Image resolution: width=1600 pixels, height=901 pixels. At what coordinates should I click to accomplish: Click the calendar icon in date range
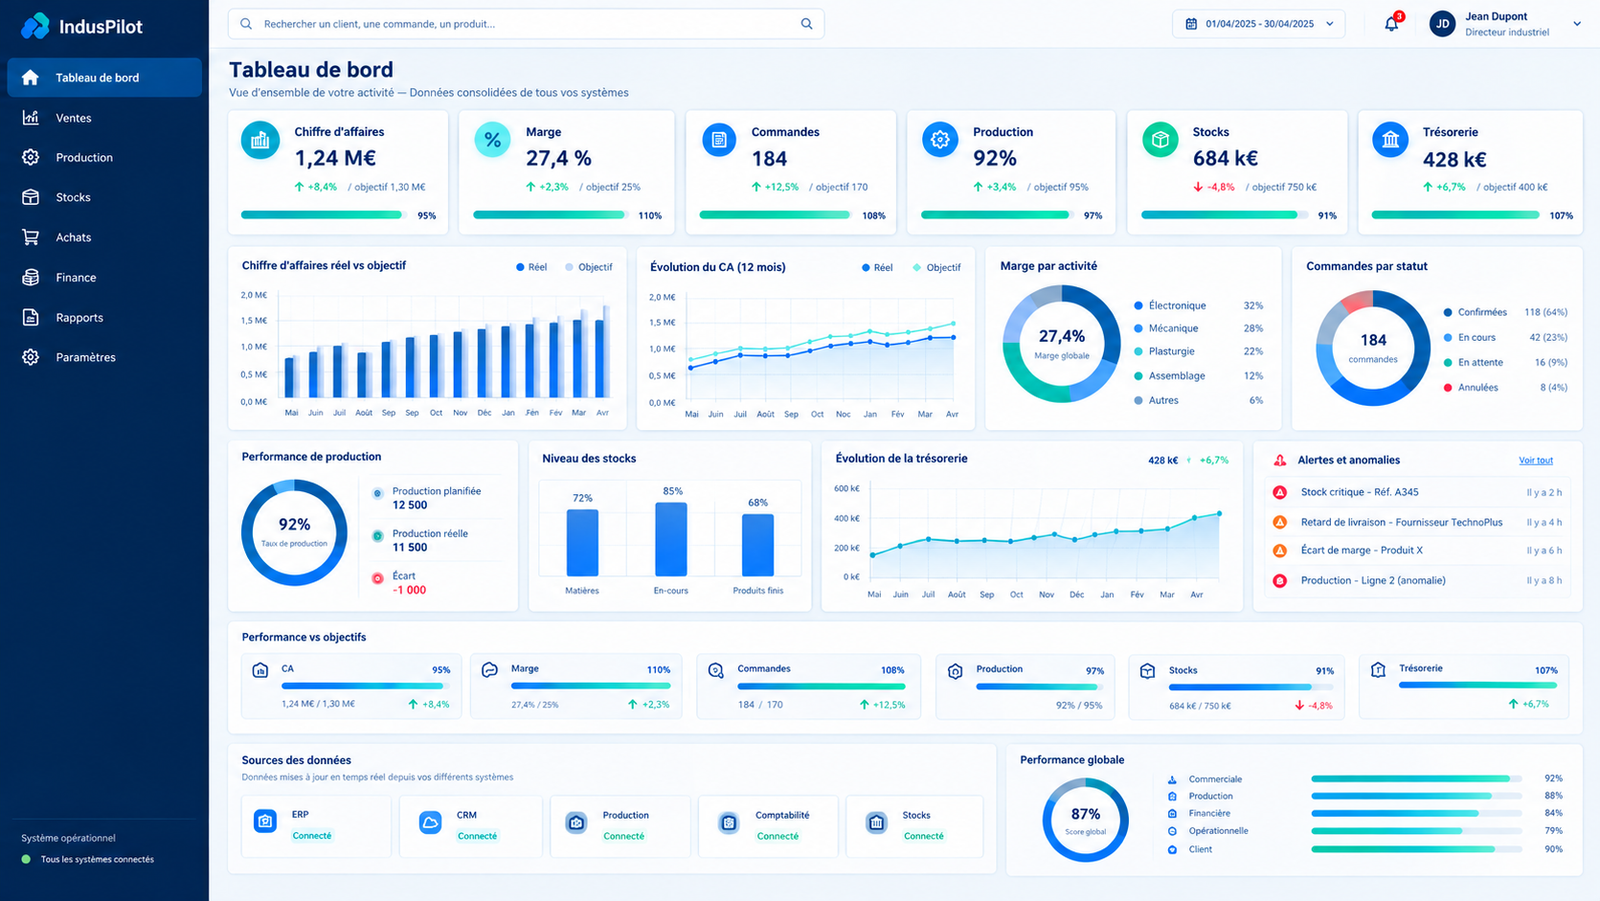tap(1191, 24)
